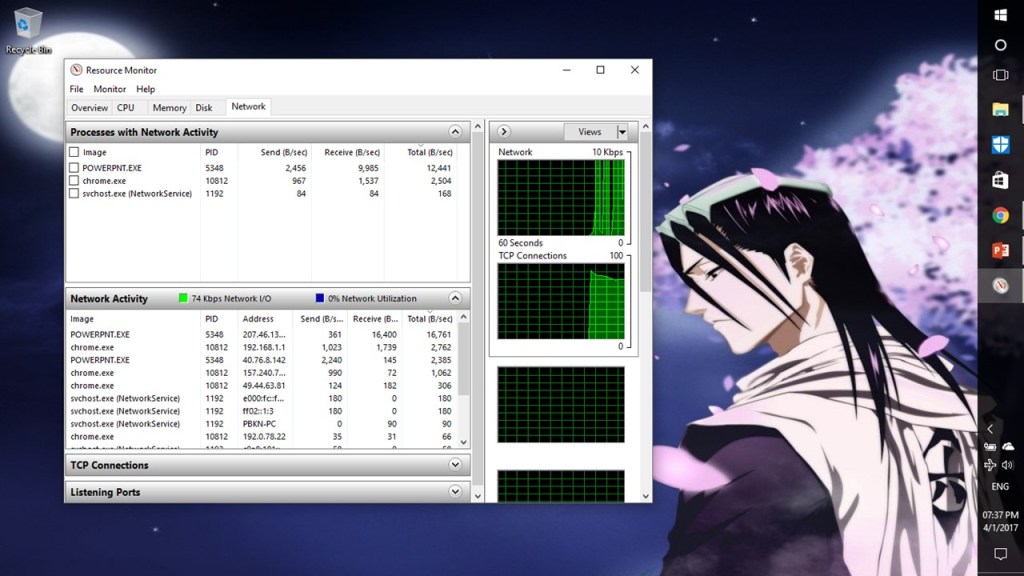The image size is (1024, 576).
Task: Enable the svchost.exe (NetworkService) checkbox
Action: (x=74, y=194)
